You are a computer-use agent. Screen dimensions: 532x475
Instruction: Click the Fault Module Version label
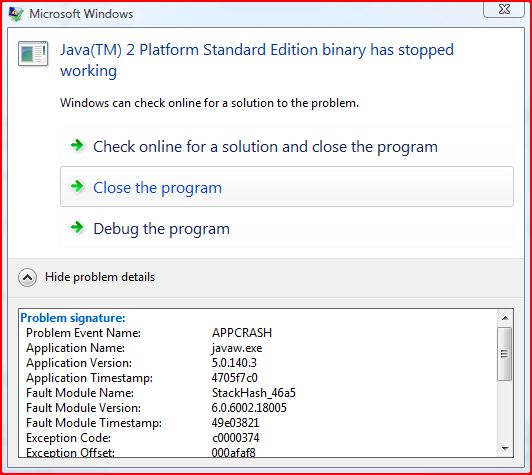point(83,408)
